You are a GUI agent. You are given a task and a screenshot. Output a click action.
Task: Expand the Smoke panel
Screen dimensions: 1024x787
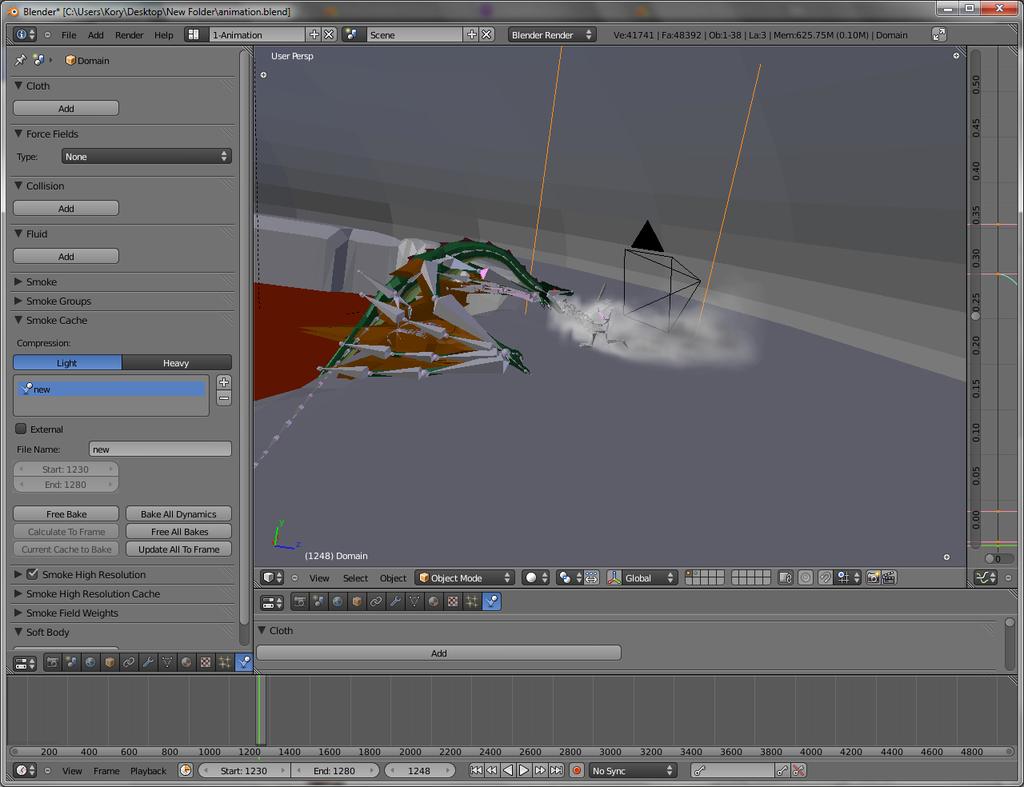pos(18,282)
